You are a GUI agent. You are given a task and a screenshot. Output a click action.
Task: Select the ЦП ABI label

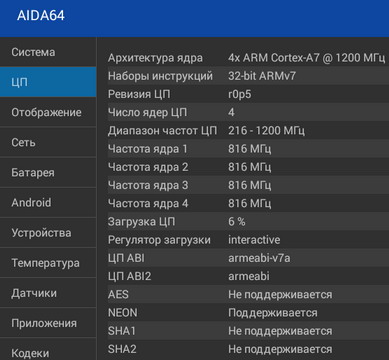point(126,258)
